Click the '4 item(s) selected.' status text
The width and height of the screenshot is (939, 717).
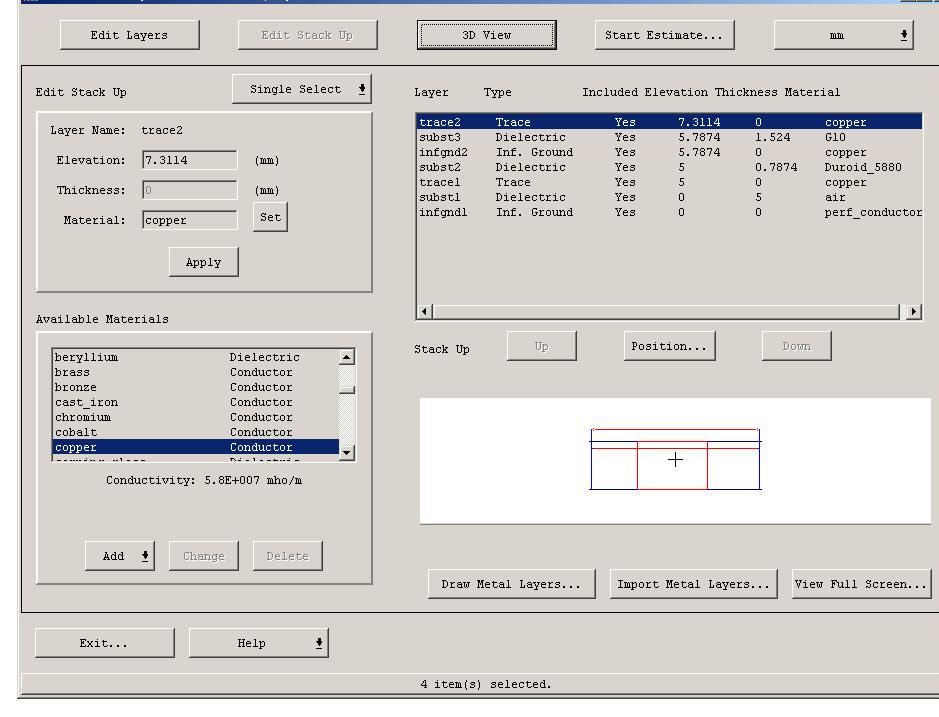pyautogui.click(x=486, y=684)
